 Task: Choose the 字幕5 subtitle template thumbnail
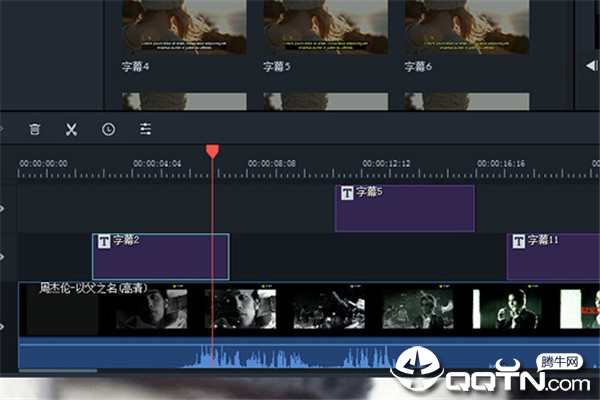pos(326,27)
